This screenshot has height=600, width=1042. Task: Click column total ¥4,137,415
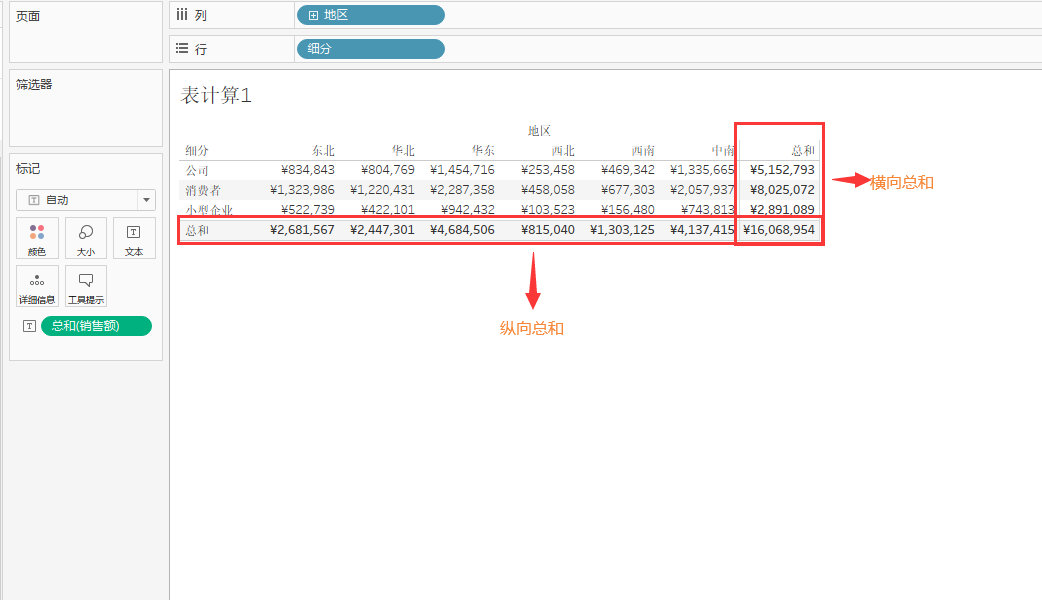click(702, 230)
